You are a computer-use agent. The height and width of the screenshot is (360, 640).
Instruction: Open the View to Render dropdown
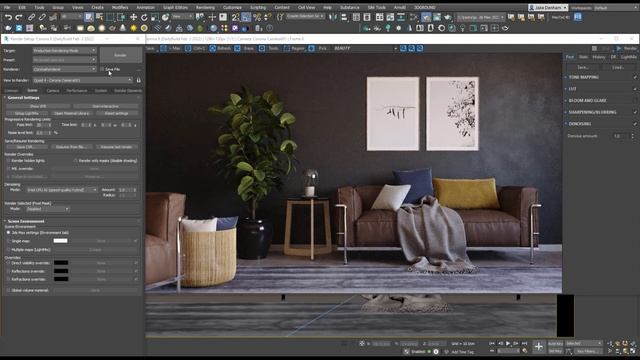coord(83,80)
